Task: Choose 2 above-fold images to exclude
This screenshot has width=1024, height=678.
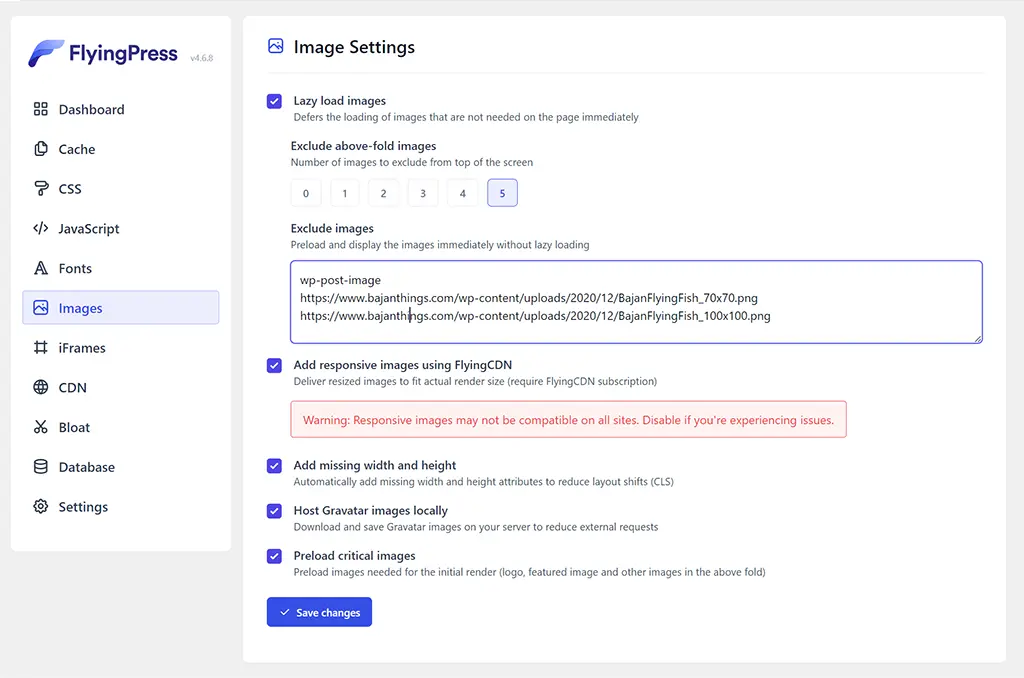Action: pyautogui.click(x=383, y=193)
